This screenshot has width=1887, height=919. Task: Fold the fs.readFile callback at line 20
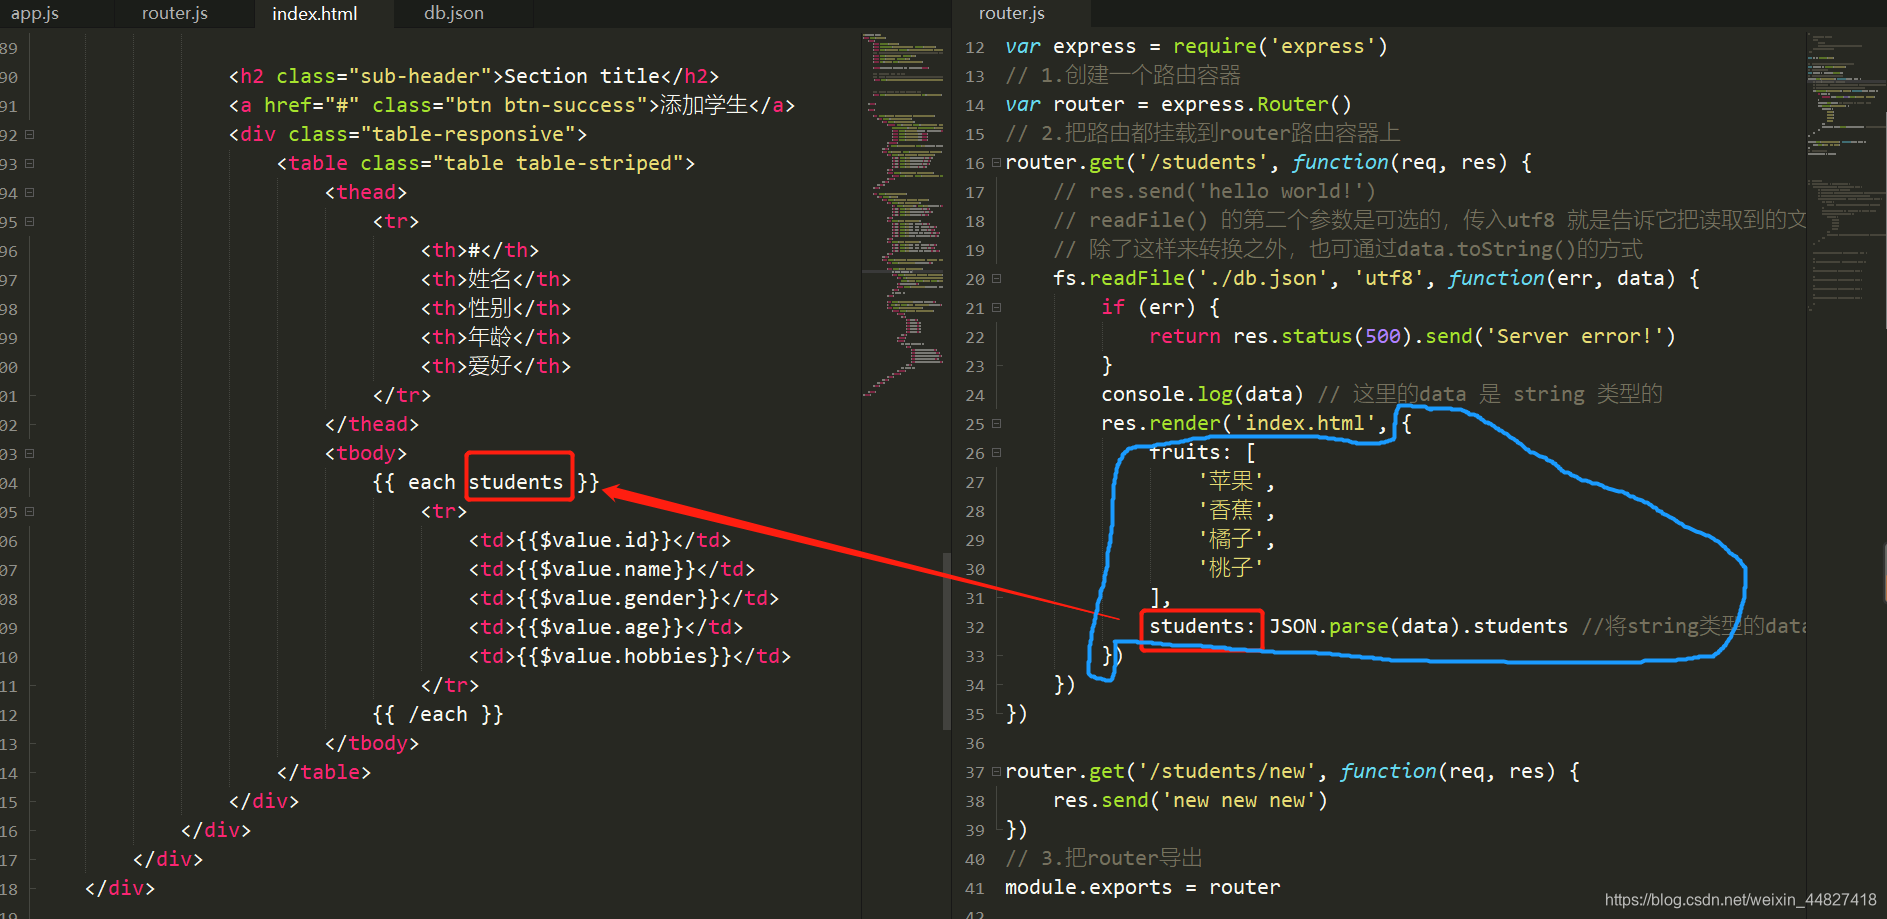coord(996,279)
